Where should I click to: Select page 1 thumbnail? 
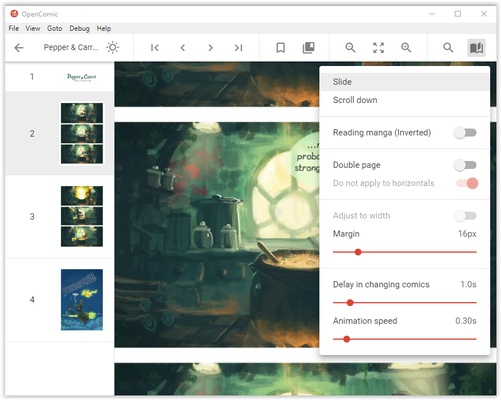click(82, 77)
